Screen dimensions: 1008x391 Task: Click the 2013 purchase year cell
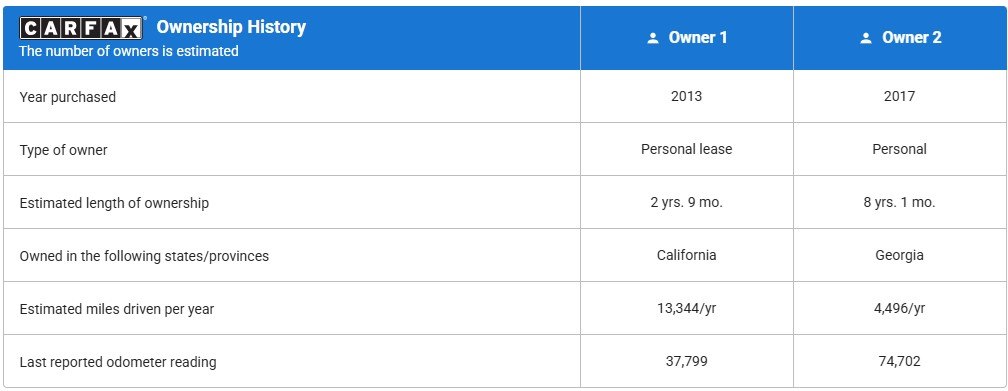point(687,96)
